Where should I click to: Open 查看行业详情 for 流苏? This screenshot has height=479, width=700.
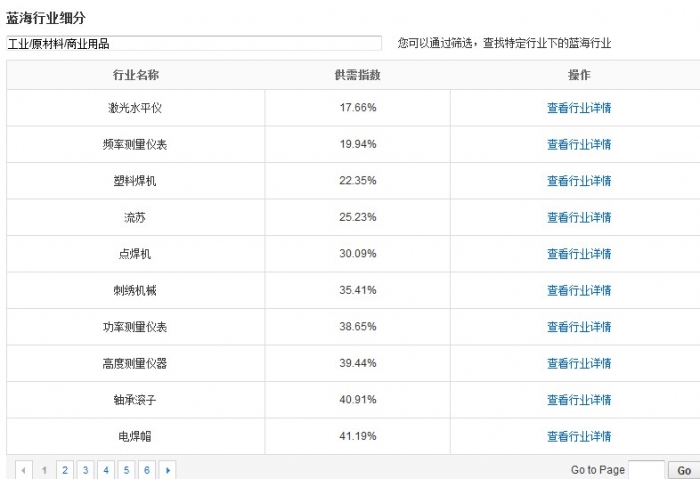point(579,217)
